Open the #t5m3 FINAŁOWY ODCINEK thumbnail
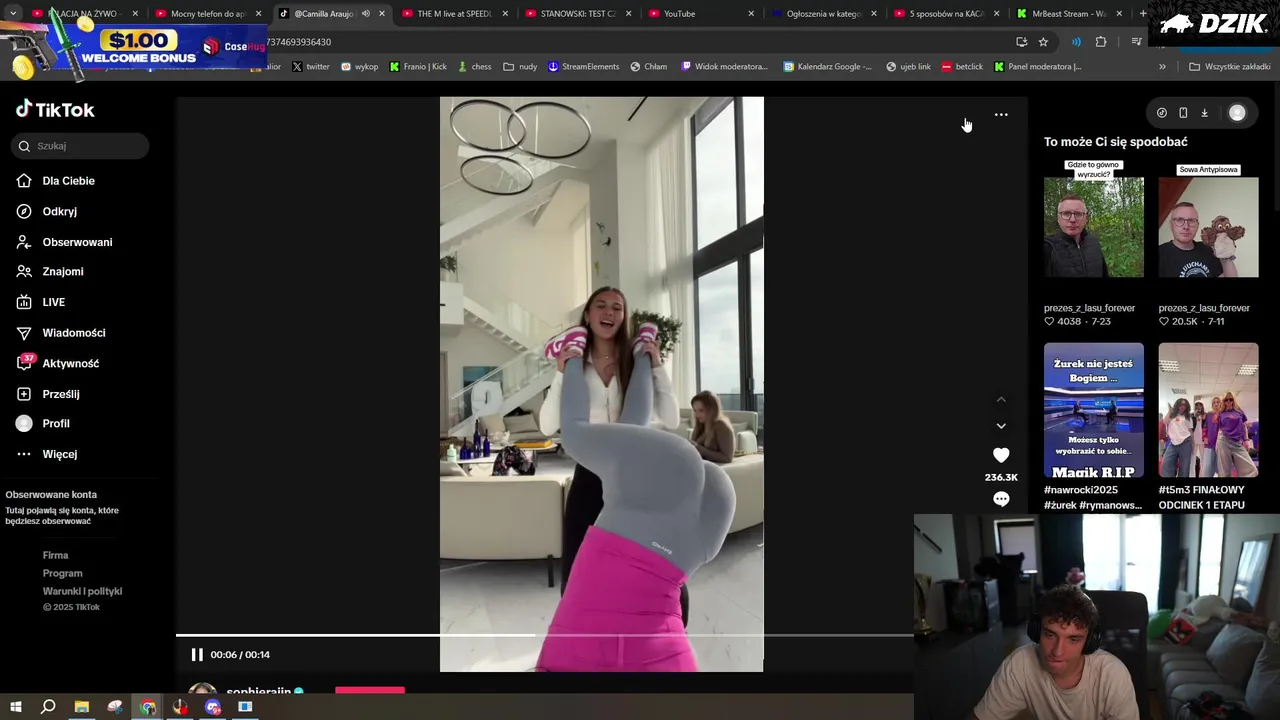Image resolution: width=1280 pixels, height=720 pixels. (x=1208, y=410)
